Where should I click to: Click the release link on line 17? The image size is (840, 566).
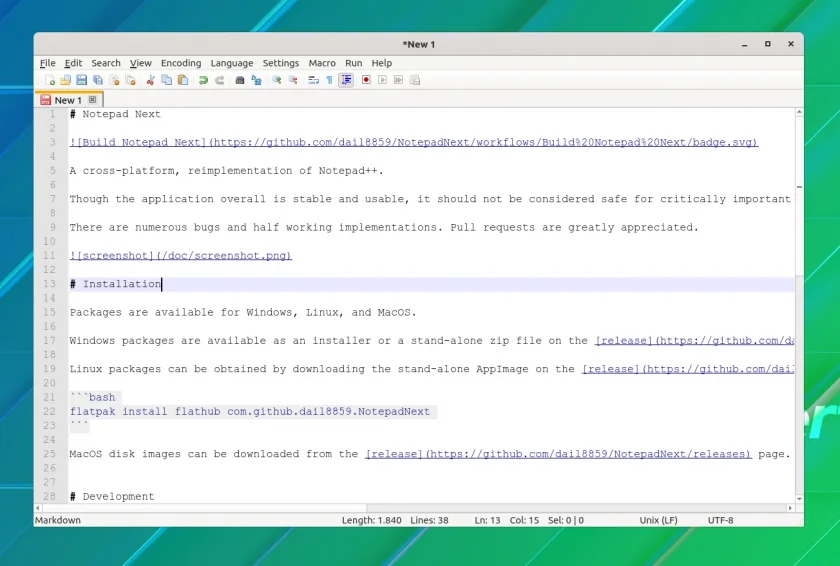point(694,341)
